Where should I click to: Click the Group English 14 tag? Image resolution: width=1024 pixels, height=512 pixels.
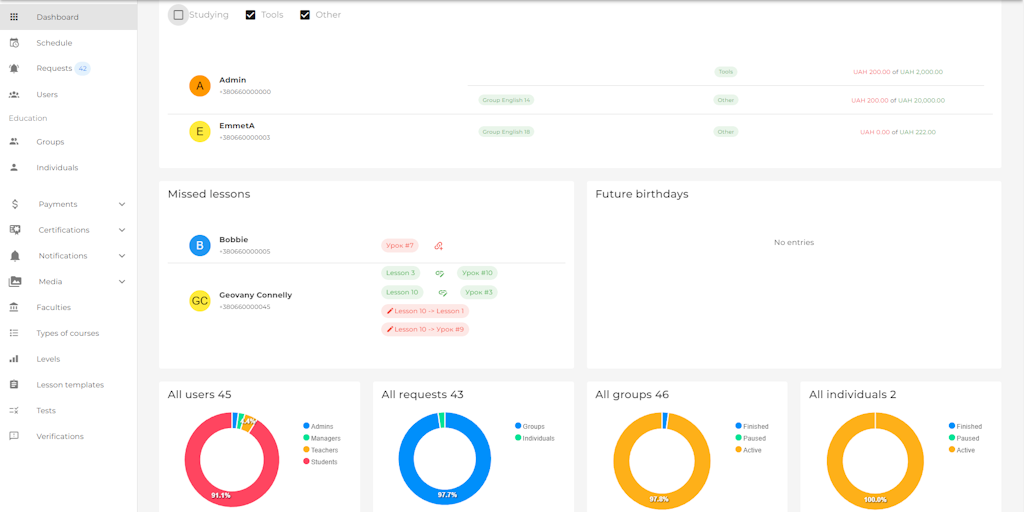click(506, 100)
